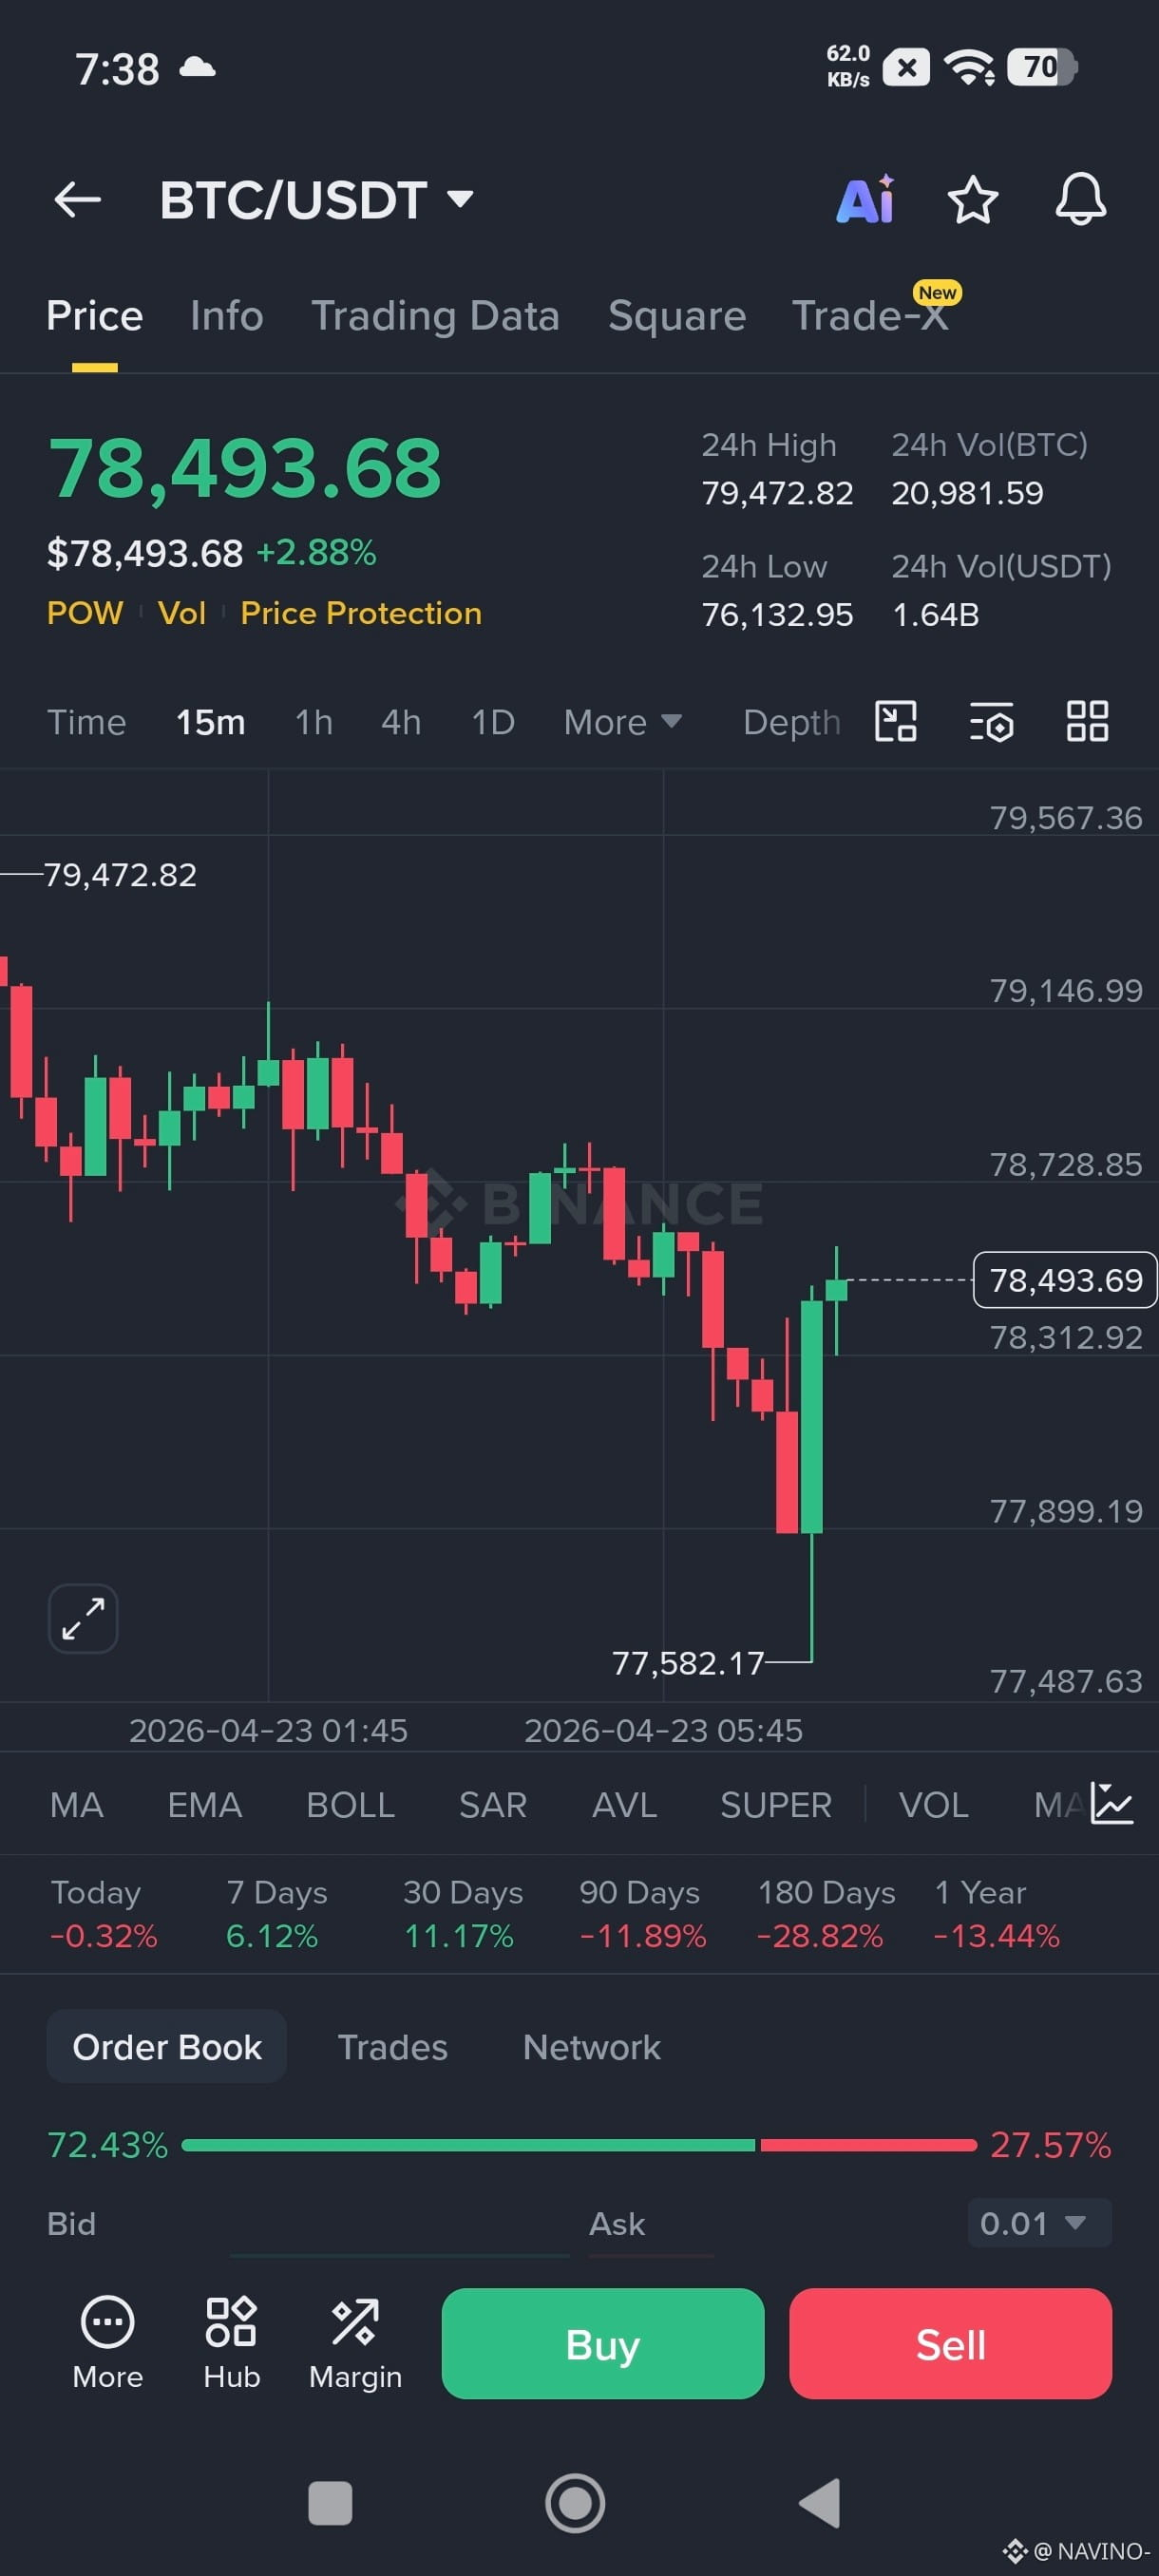Viewport: 1159px width, 2576px height.
Task: Open price alert bell icon
Action: pos(1081,200)
